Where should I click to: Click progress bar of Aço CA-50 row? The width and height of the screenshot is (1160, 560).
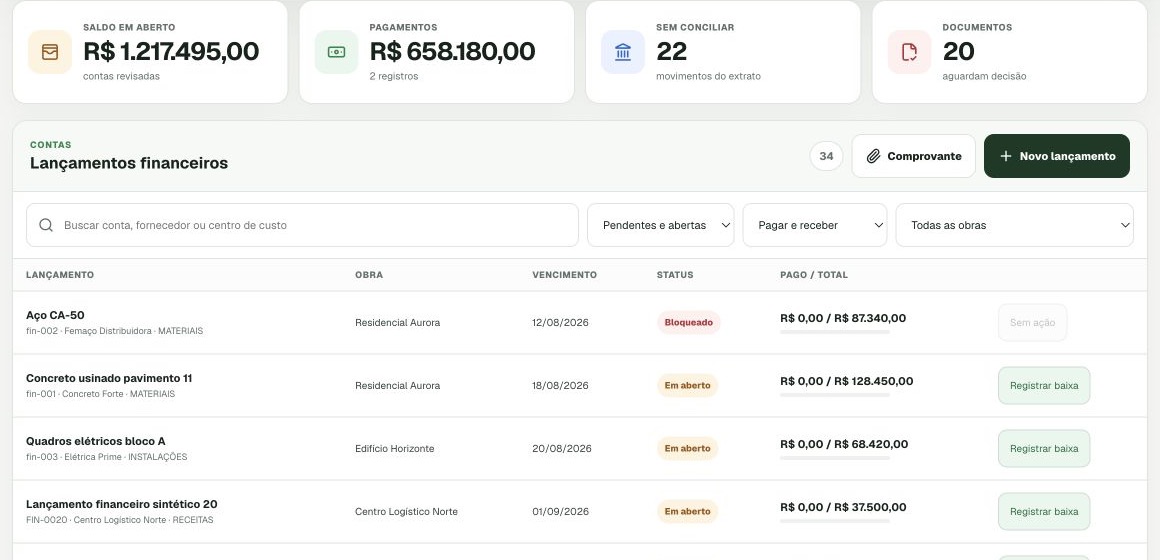pos(834,332)
